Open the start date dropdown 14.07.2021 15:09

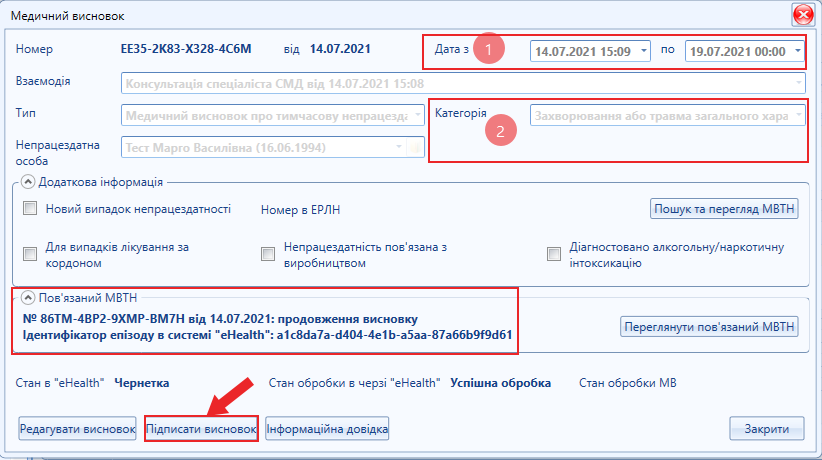point(643,51)
